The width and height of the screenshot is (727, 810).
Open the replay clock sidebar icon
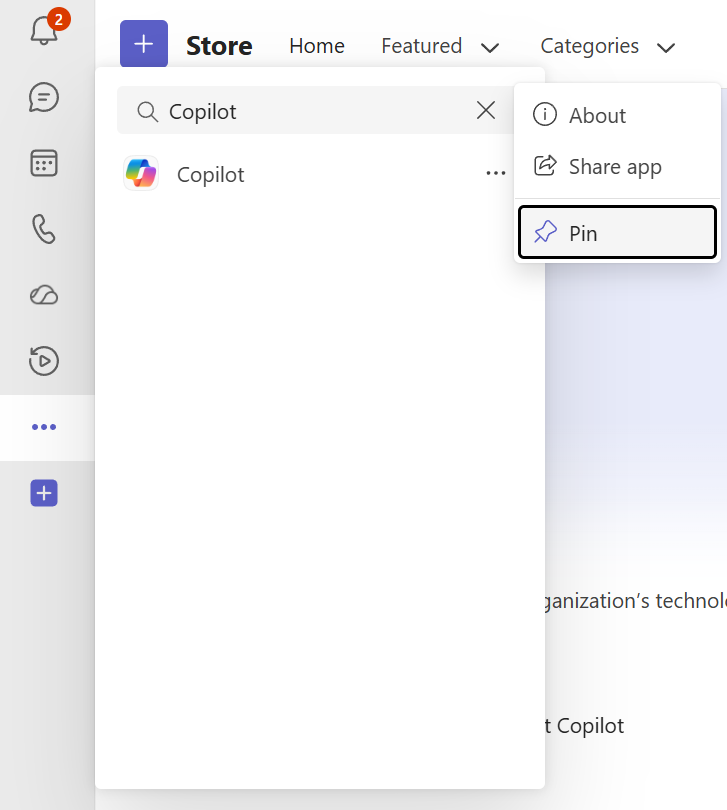click(44, 361)
